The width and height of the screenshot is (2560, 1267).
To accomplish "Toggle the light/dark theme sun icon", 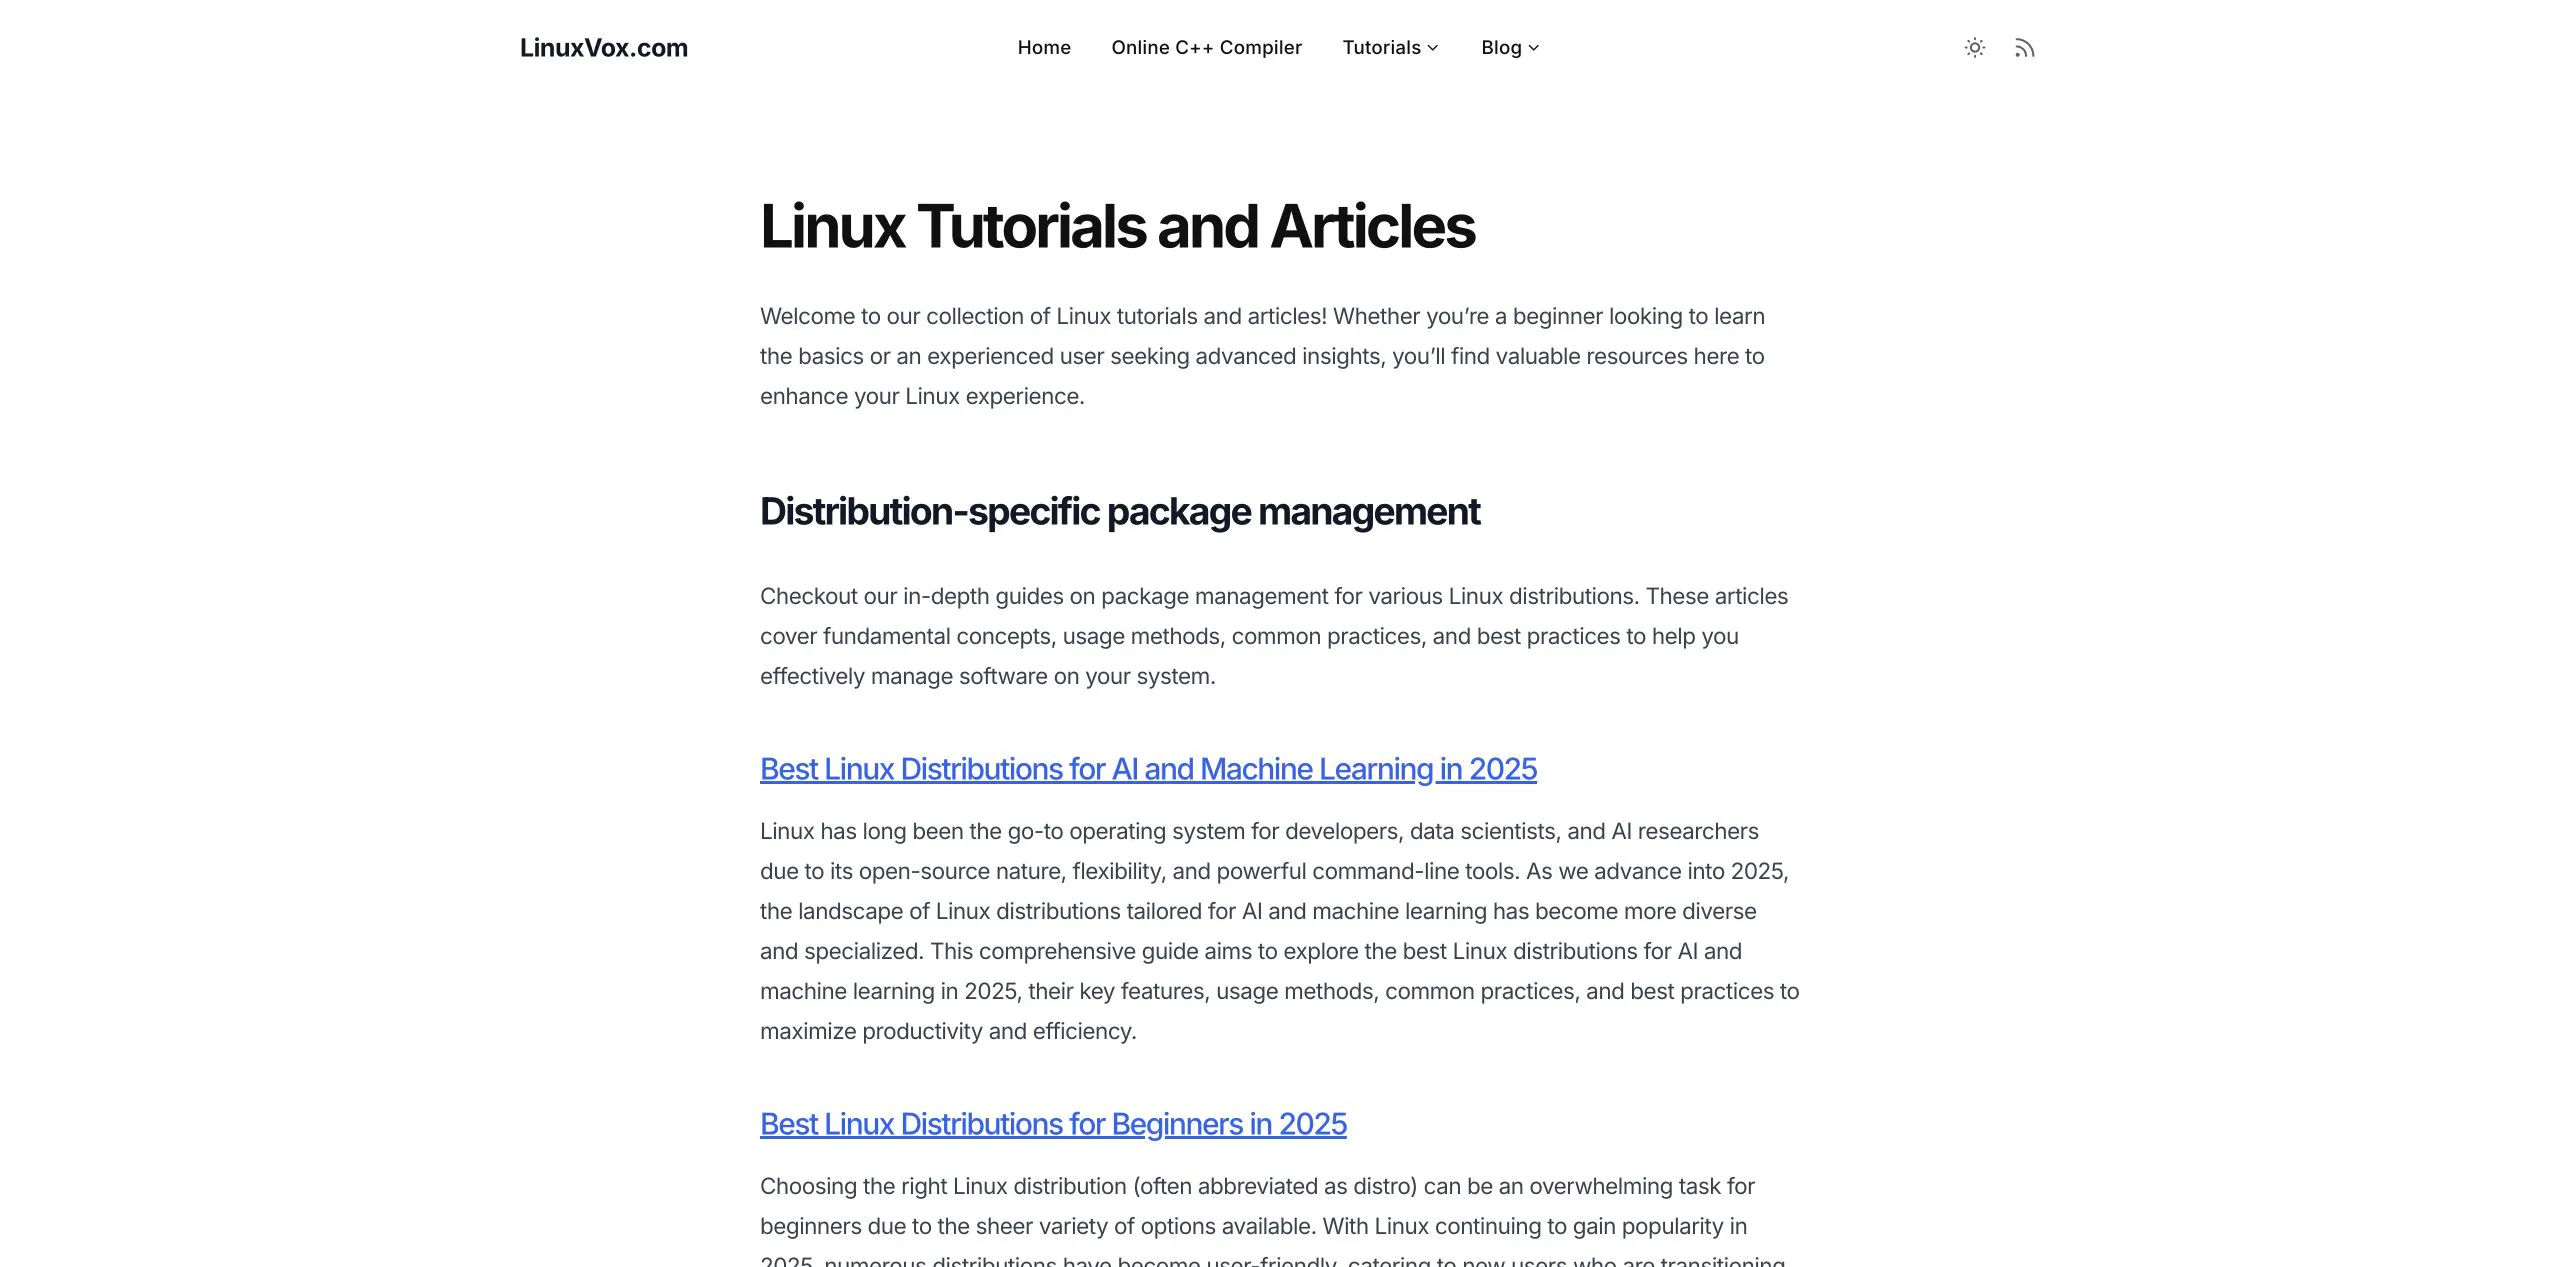I will pyautogui.click(x=1974, y=48).
